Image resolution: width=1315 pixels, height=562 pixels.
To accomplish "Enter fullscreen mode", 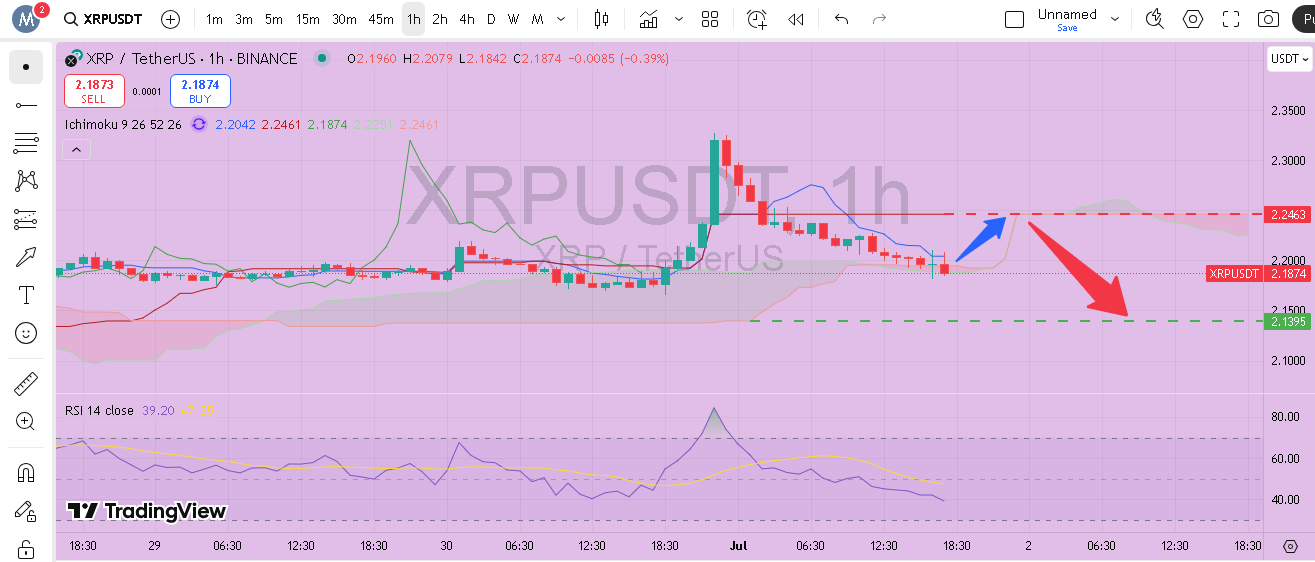I will (1231, 19).
